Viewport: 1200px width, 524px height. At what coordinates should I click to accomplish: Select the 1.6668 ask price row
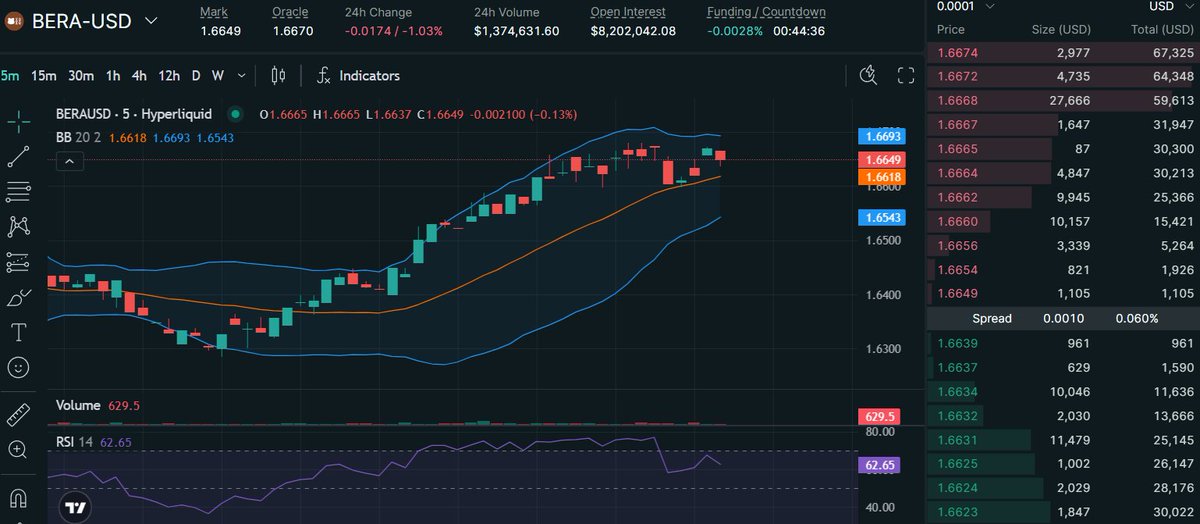tap(1063, 101)
